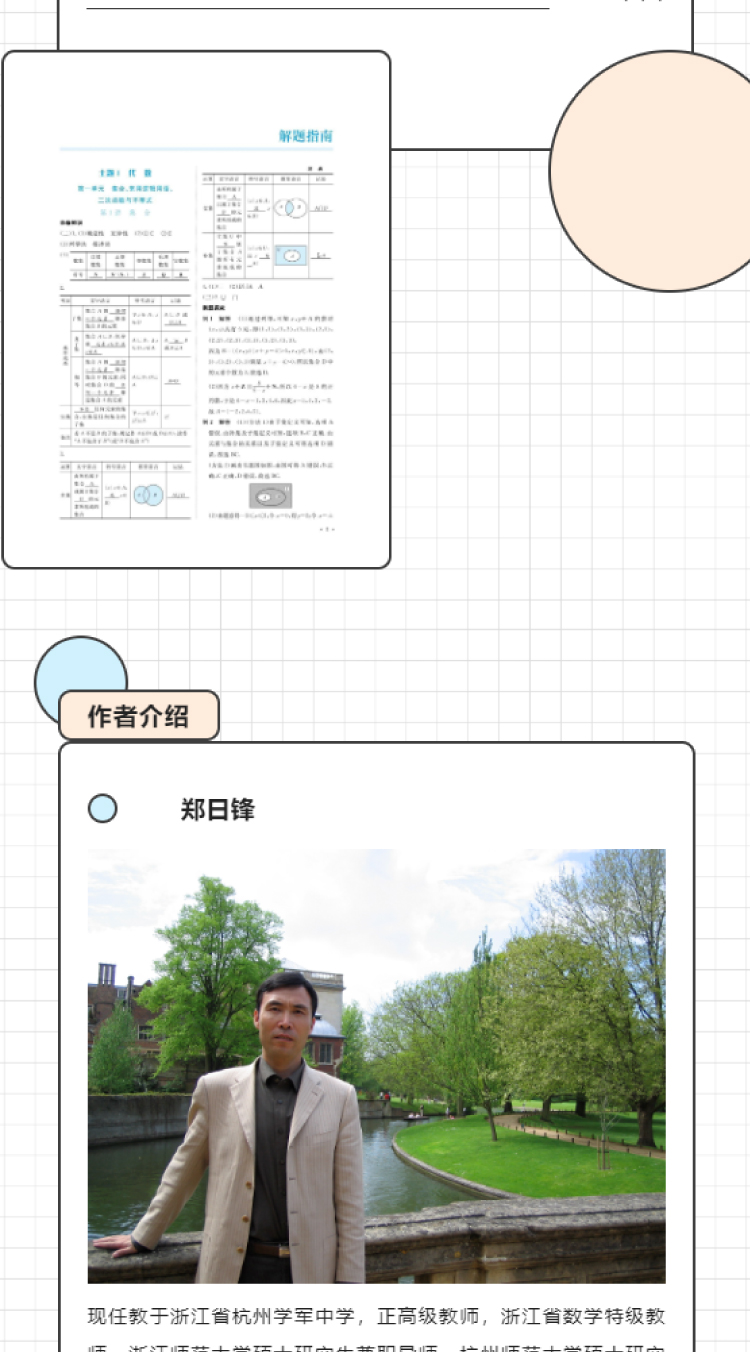This screenshot has width=750, height=1352.
Task: Select the author name 郑日锋
Action: [x=218, y=809]
